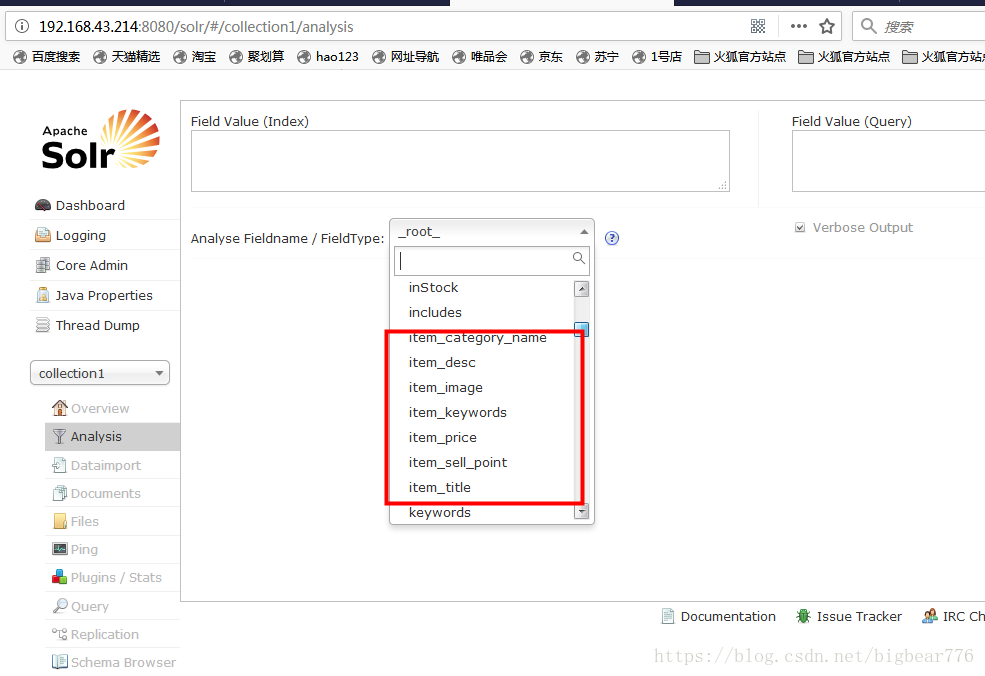Bookmark this page with the star icon
This screenshot has height=676, width=985.
[827, 26]
